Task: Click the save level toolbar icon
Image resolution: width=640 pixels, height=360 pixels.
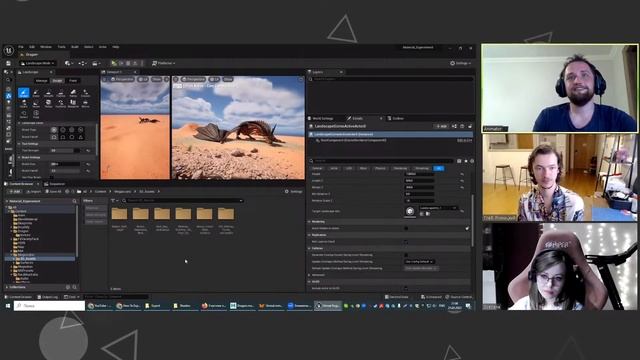Action: coord(8,63)
